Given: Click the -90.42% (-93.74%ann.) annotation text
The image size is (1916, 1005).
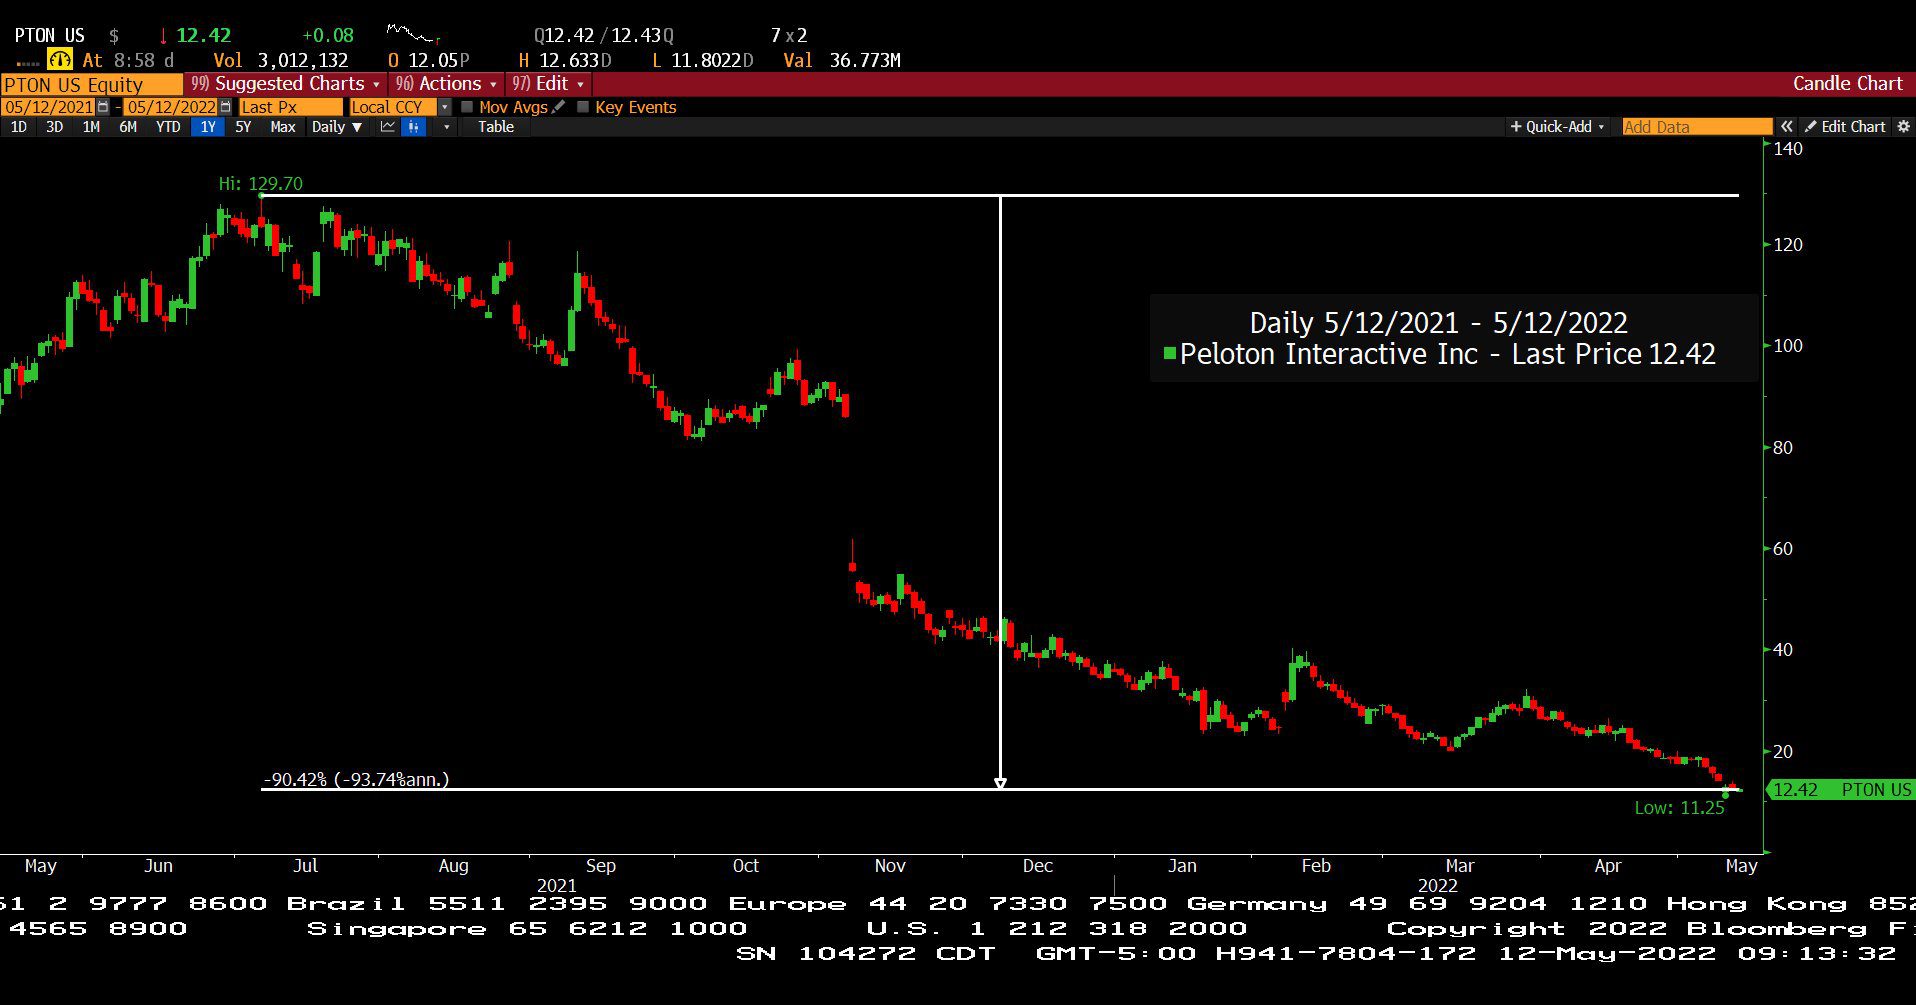Looking at the screenshot, I should pos(356,779).
